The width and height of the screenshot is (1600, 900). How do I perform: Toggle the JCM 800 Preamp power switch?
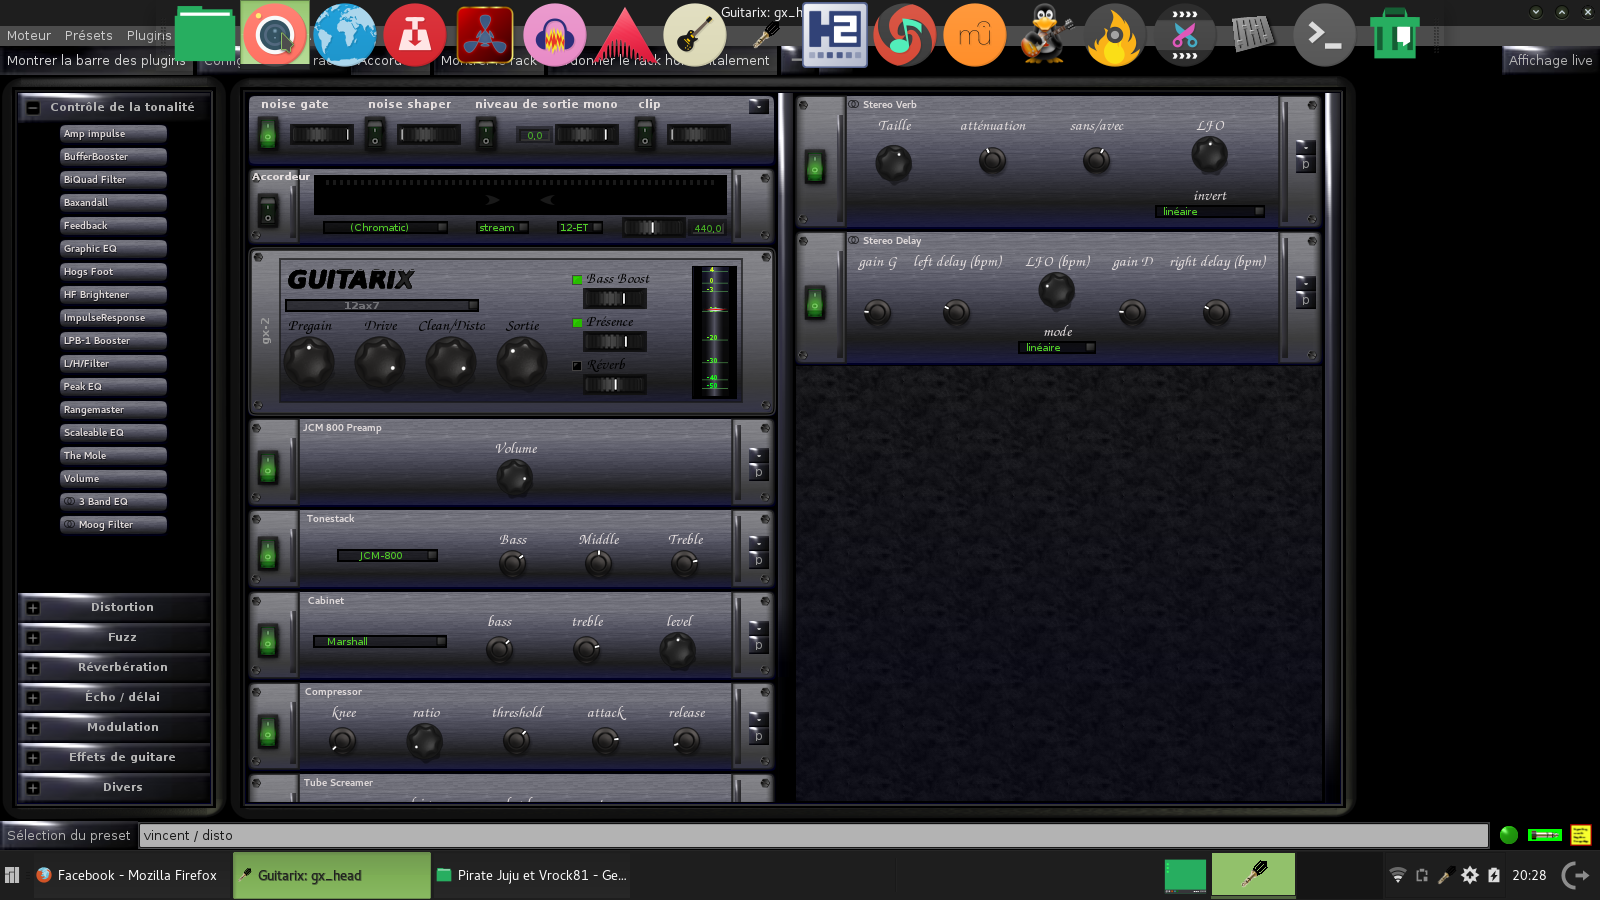268,467
